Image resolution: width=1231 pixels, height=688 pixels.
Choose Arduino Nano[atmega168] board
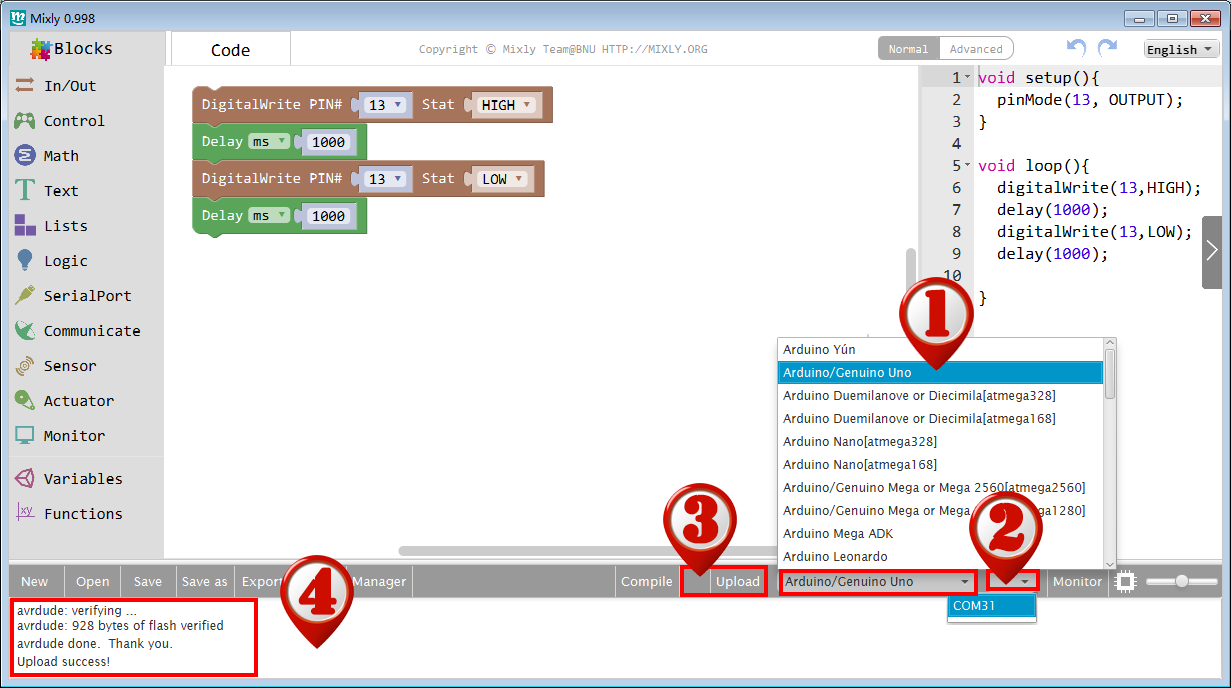tap(940, 465)
